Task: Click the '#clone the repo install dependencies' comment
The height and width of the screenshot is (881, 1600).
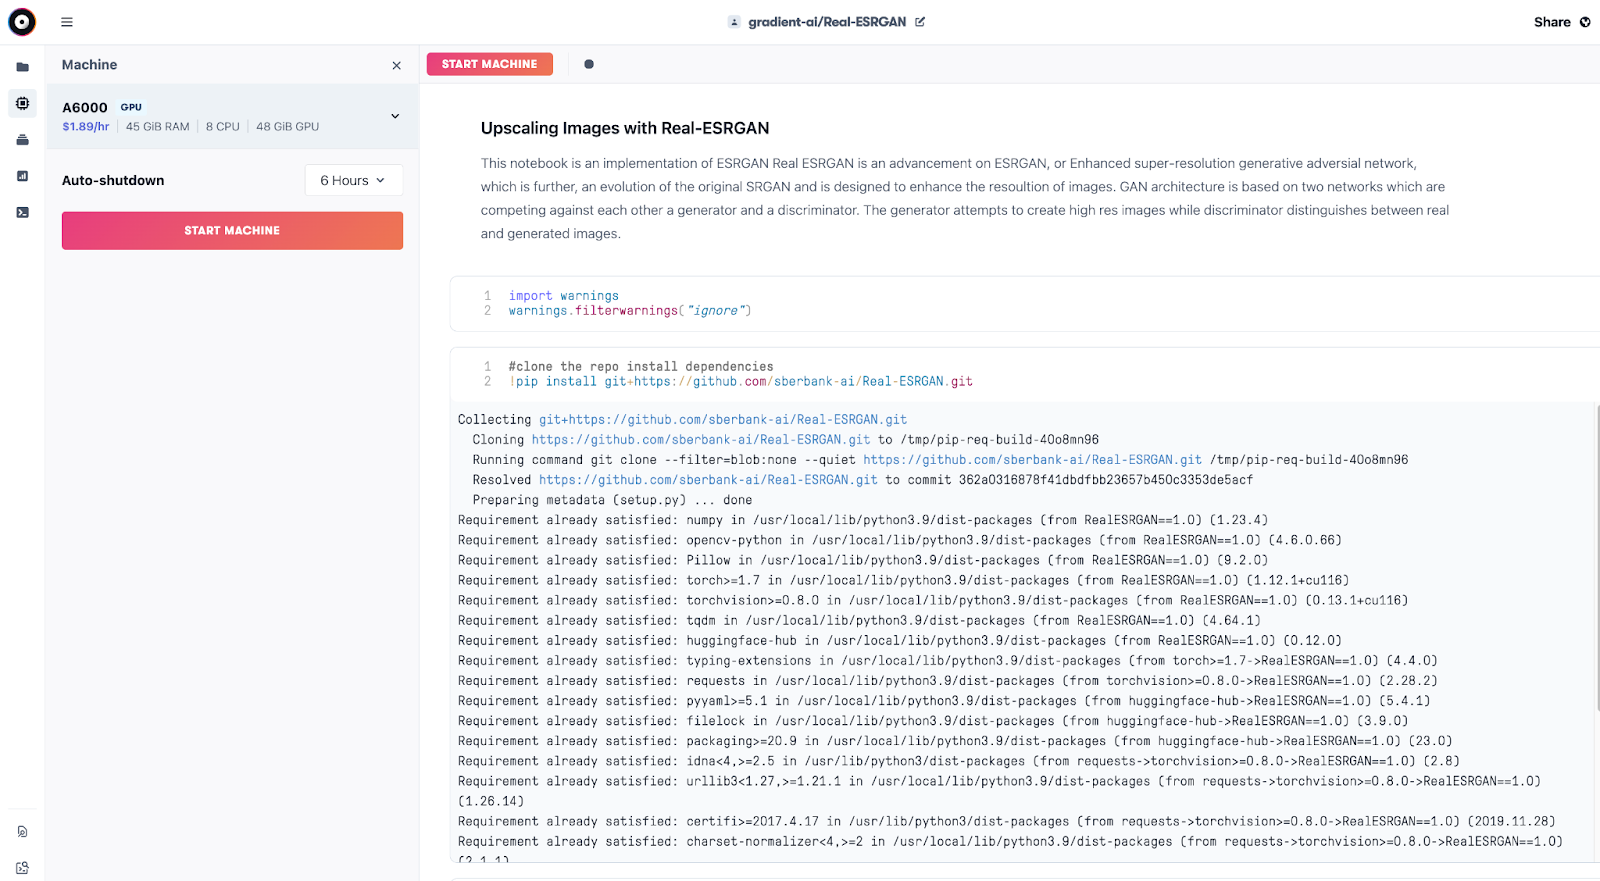Action: 641,367
